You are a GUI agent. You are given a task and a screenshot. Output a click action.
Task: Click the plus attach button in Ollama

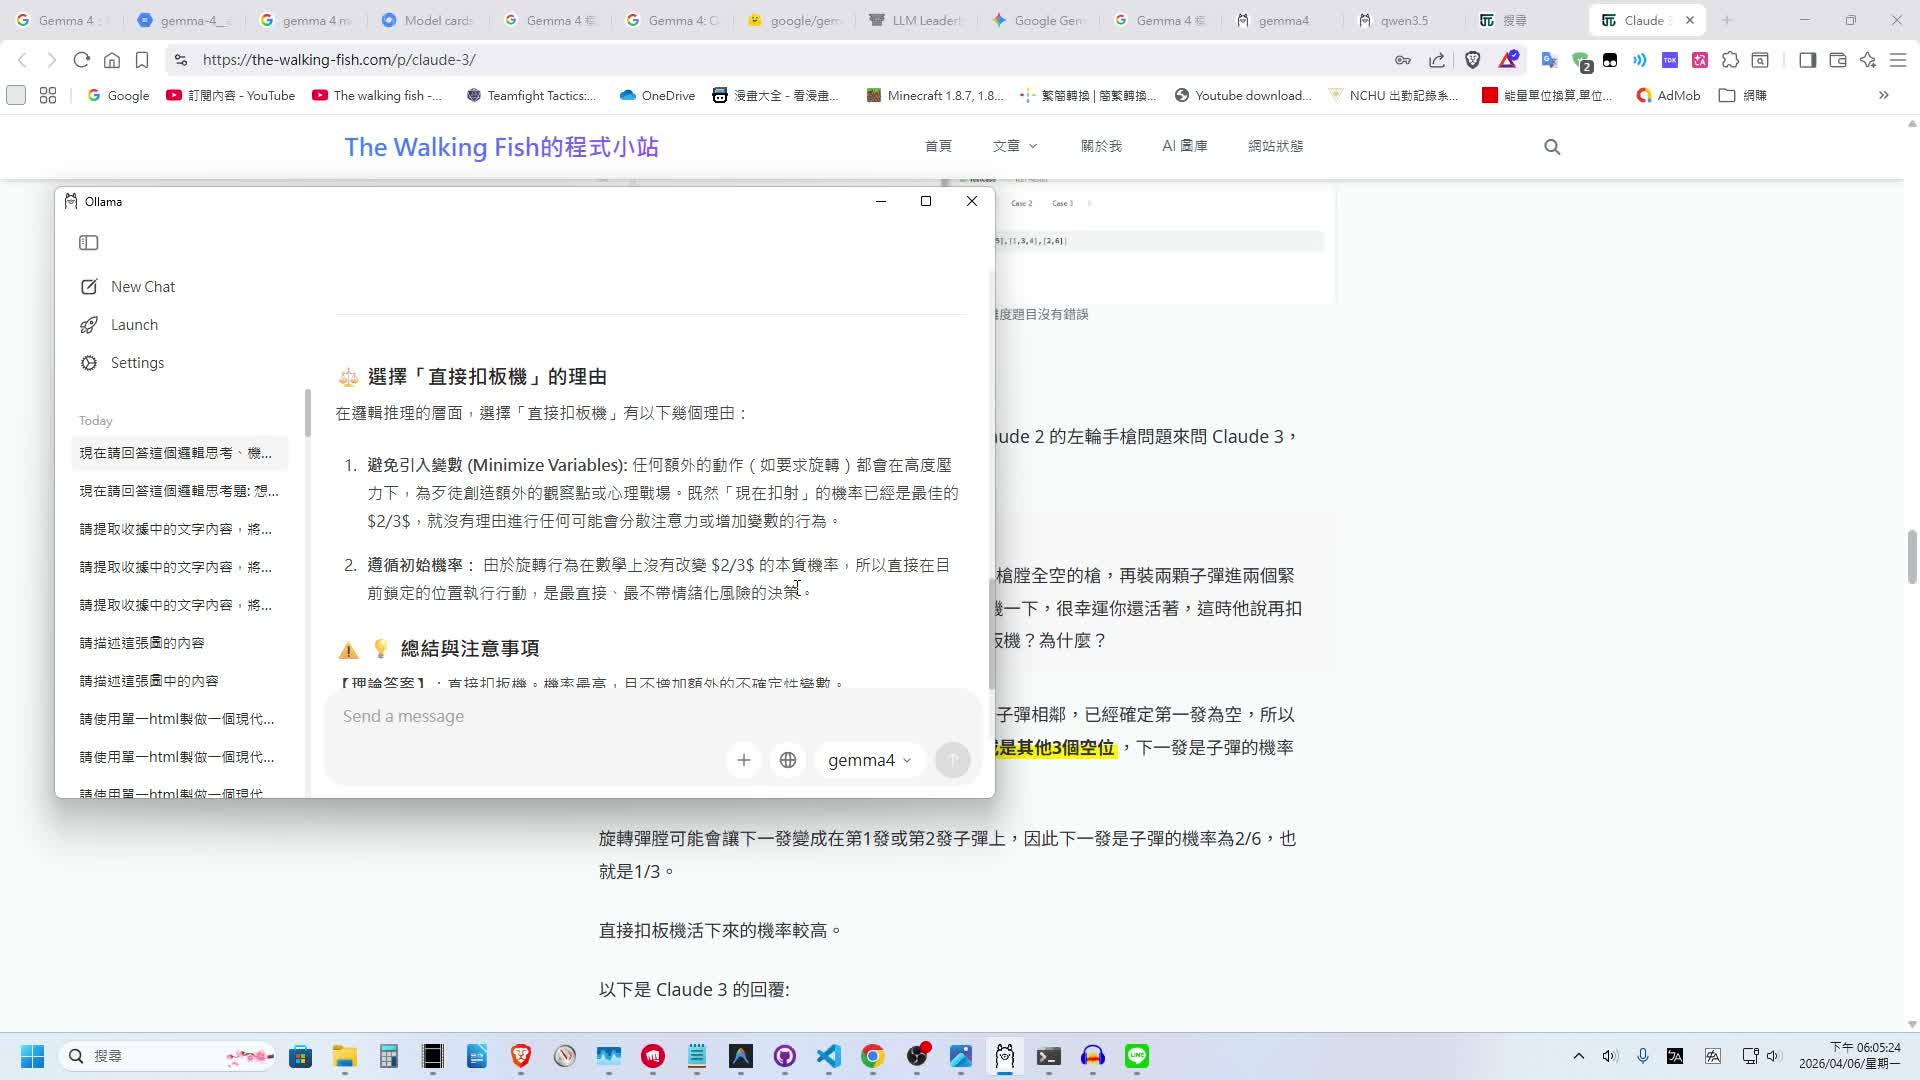[x=744, y=760]
